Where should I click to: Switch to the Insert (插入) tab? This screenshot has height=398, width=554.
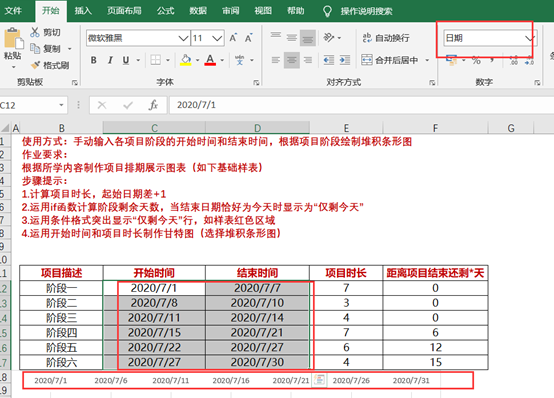[x=83, y=11]
